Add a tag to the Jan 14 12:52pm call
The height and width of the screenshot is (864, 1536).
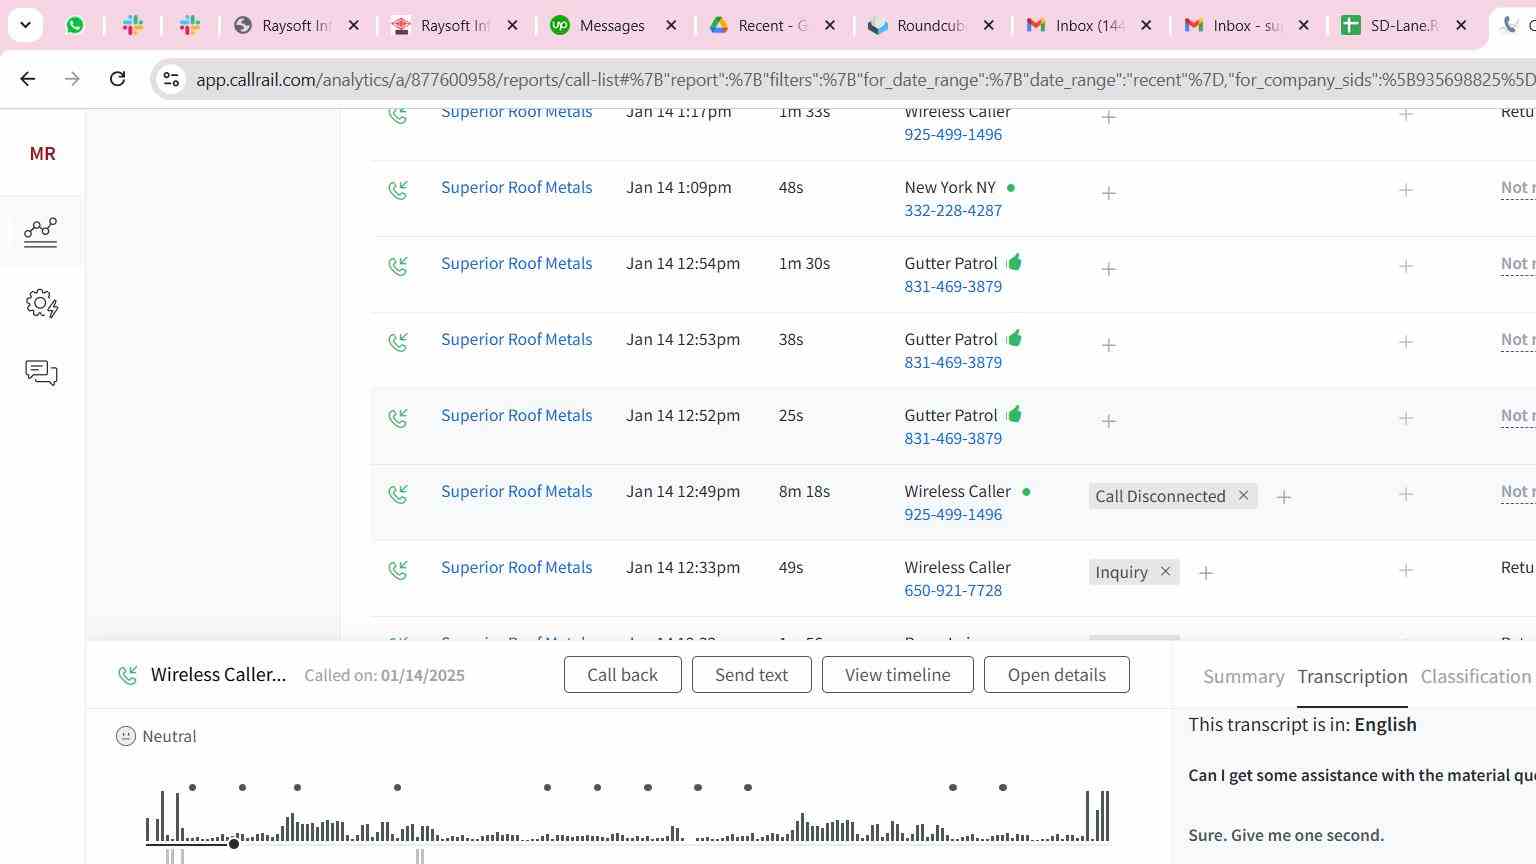point(1109,421)
